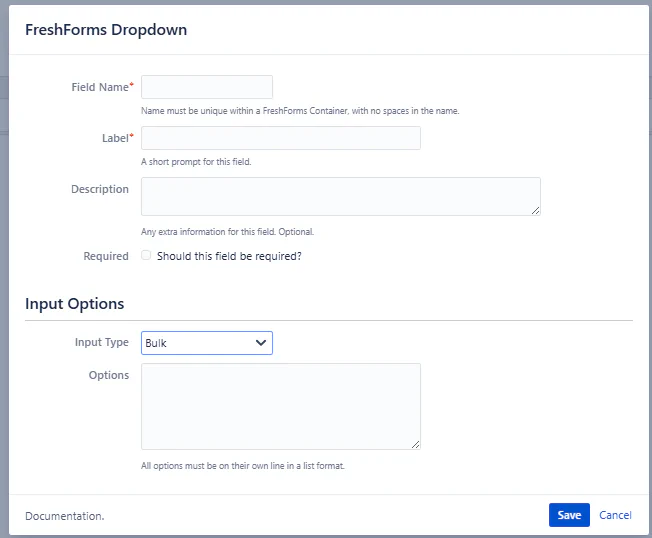This screenshot has width=652, height=538.
Task: Click the 'Field Name' label text
Action: (x=99, y=87)
